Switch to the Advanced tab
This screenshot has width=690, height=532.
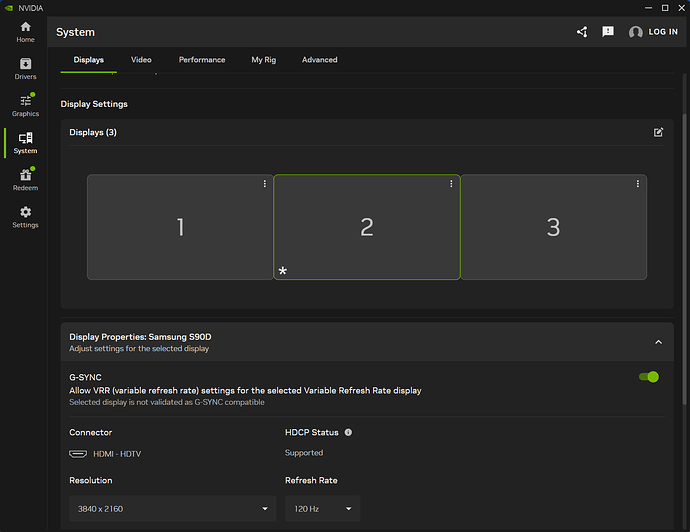[319, 60]
